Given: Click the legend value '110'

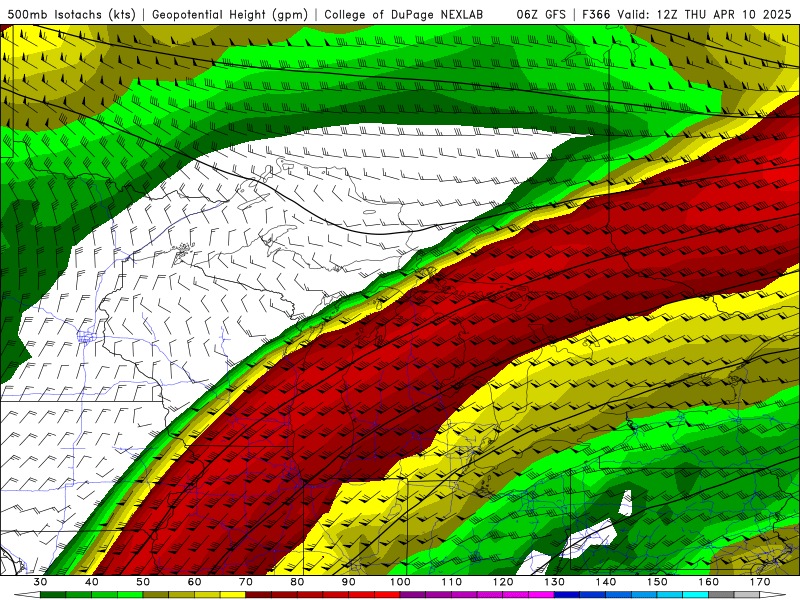Looking at the screenshot, I should (452, 582).
